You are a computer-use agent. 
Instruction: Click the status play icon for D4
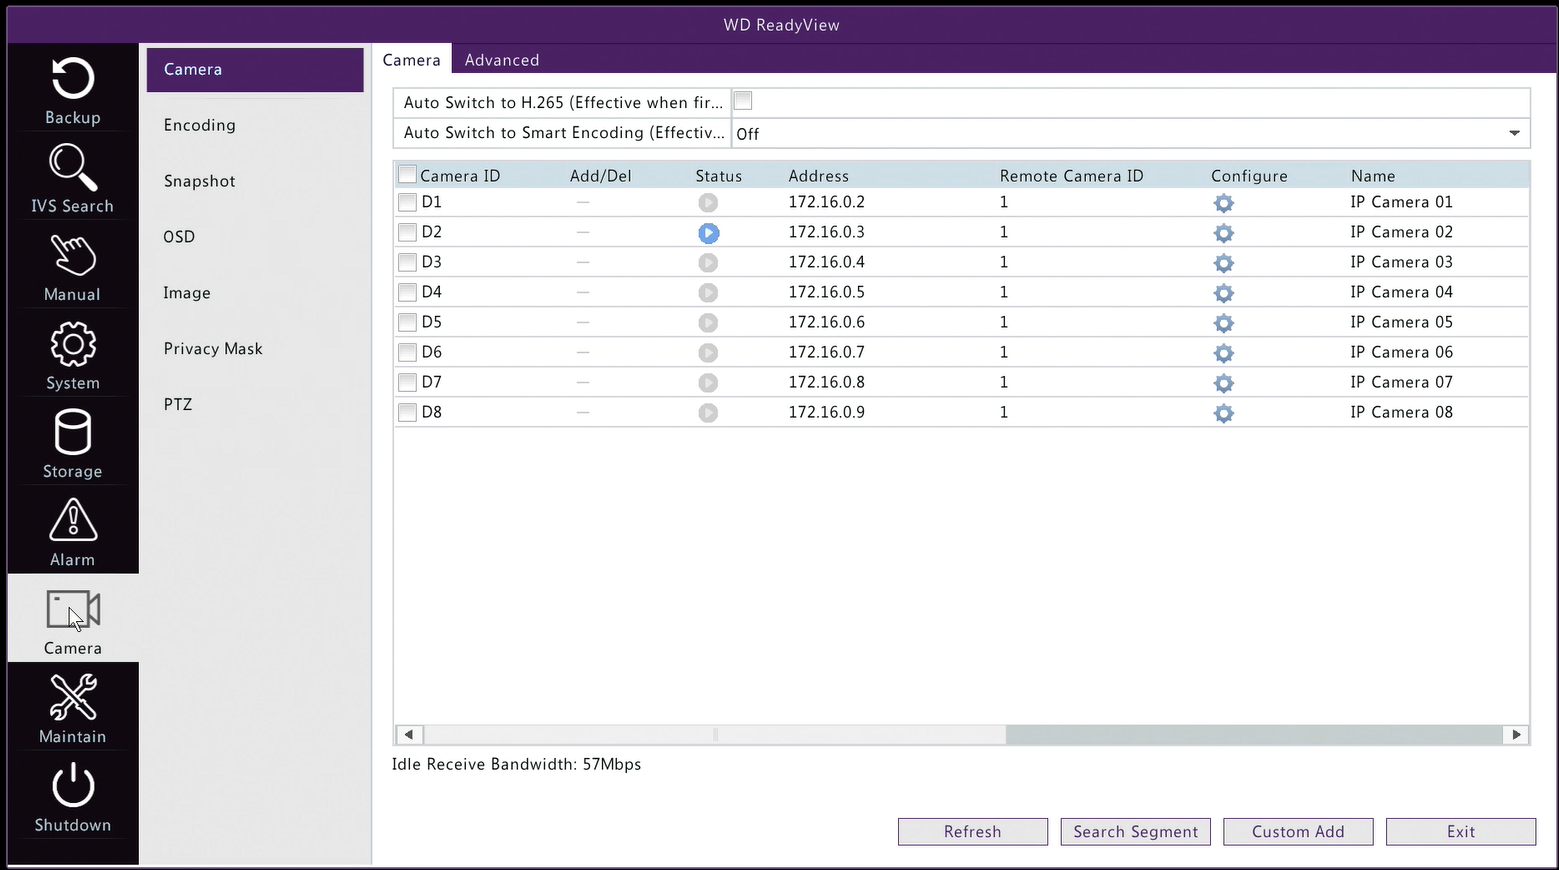[708, 293]
